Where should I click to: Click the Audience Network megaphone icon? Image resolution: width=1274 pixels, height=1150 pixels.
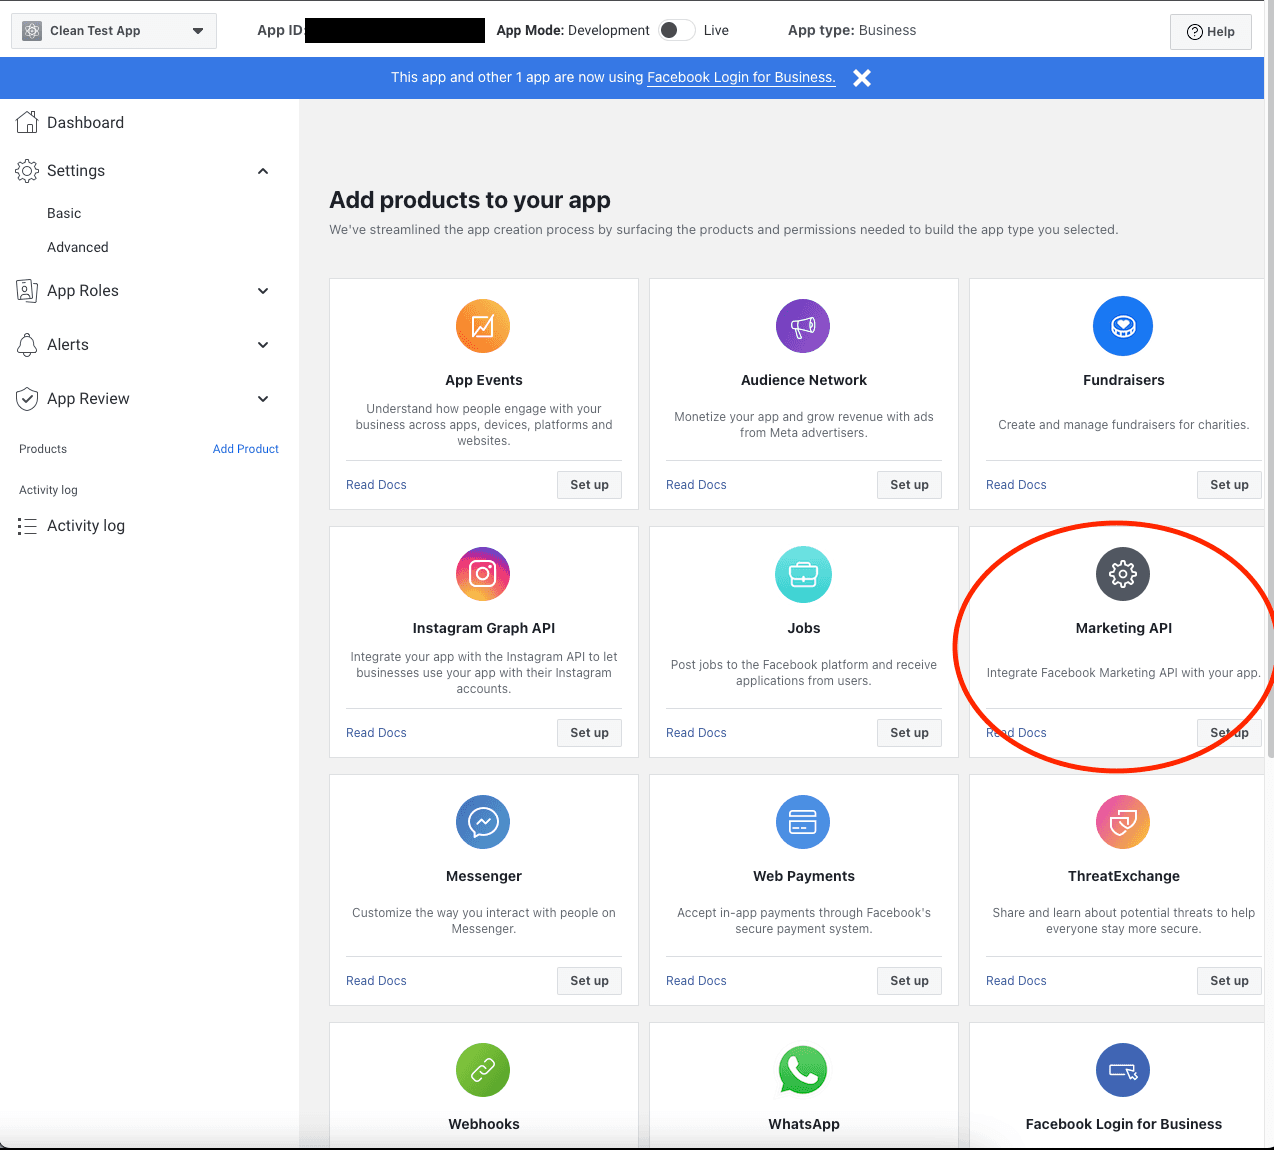[803, 326]
